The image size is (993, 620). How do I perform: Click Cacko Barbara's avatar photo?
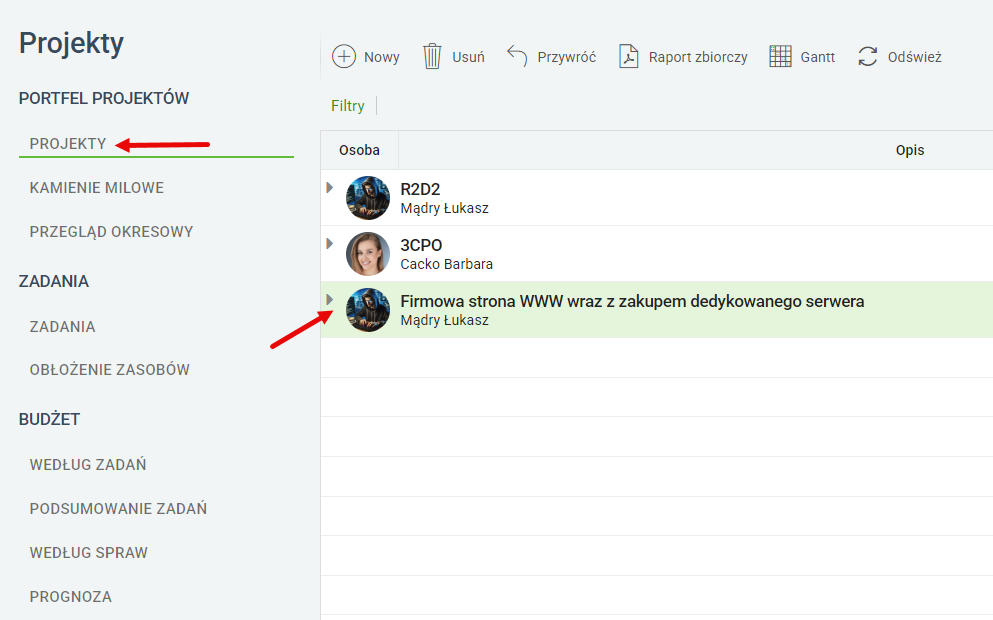368,254
